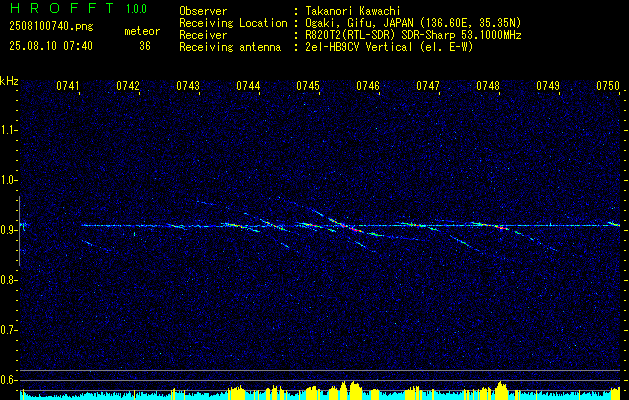Click the 0749 time marker
Image resolution: width=629 pixels, height=400 pixels.
pos(548,85)
